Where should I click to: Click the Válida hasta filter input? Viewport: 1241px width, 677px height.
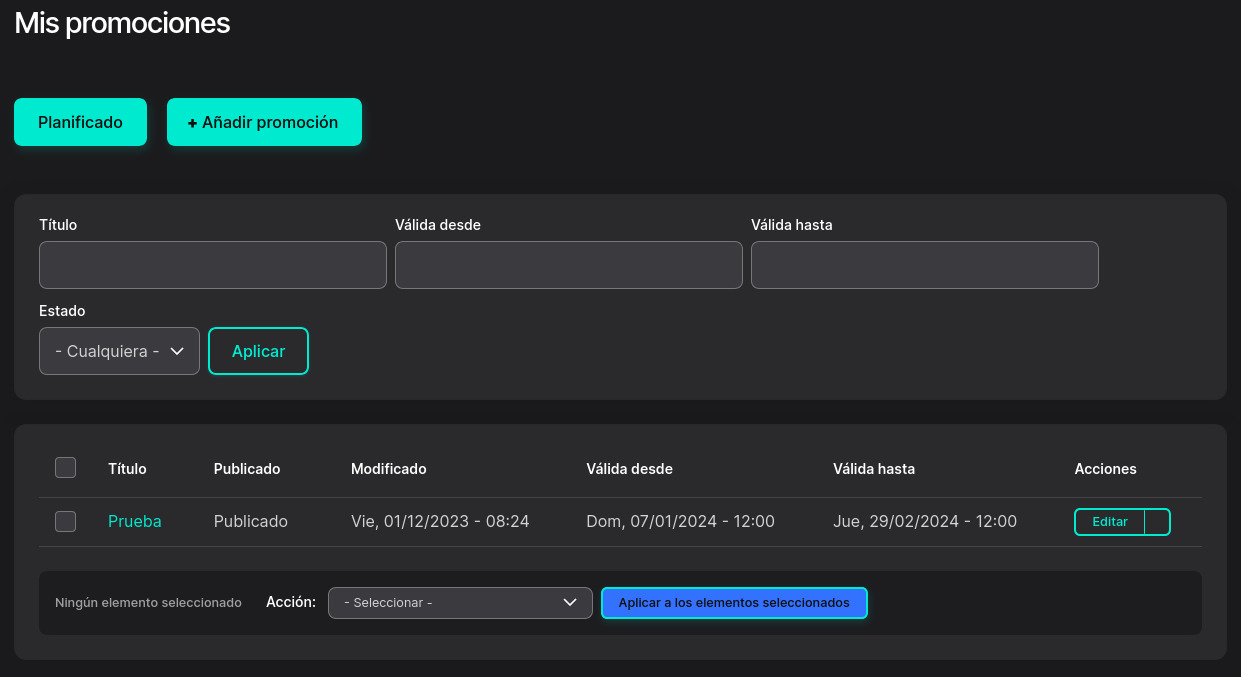924,265
